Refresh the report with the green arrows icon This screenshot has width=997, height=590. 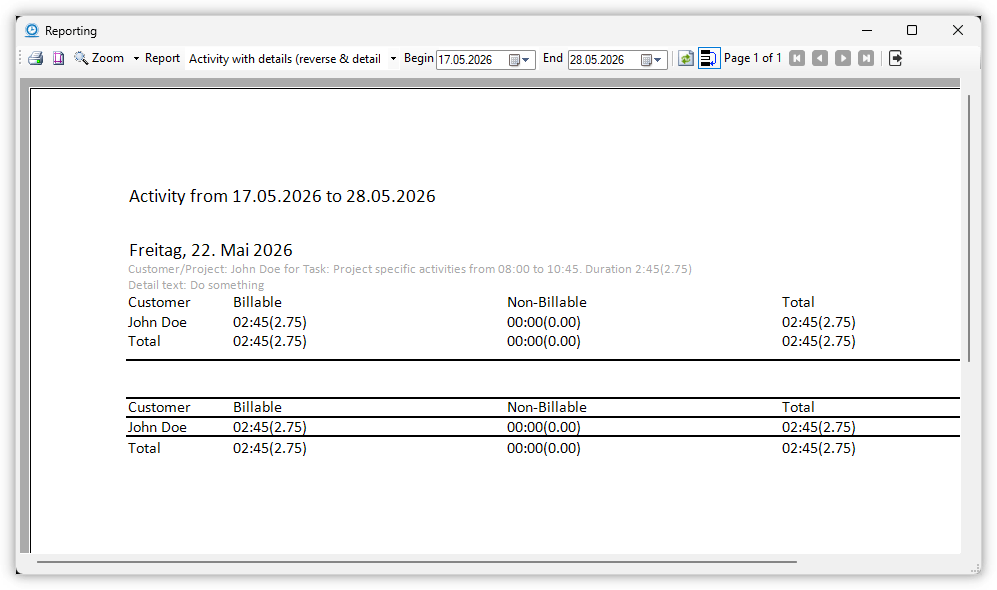tap(685, 58)
